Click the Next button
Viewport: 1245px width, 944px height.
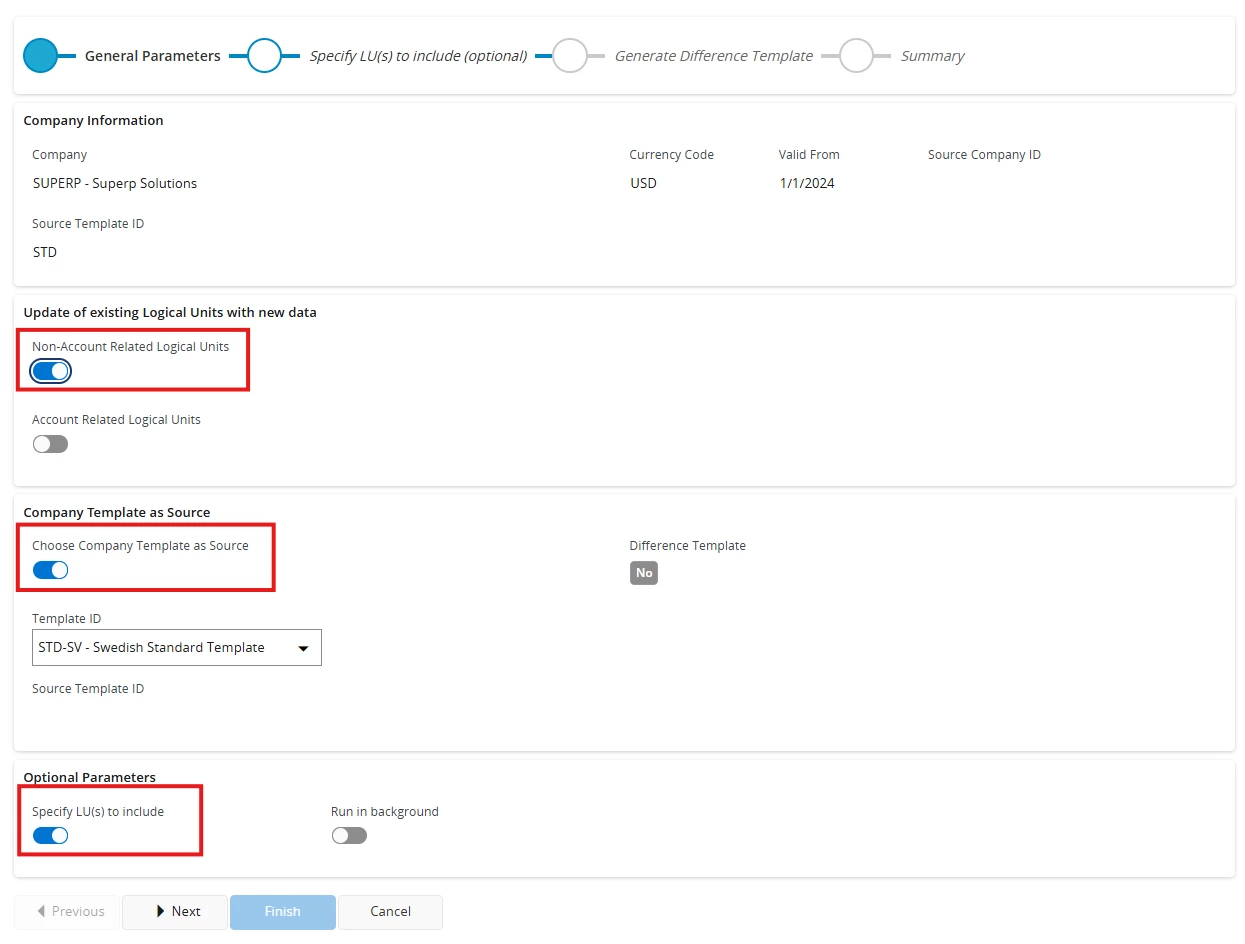[x=175, y=912]
